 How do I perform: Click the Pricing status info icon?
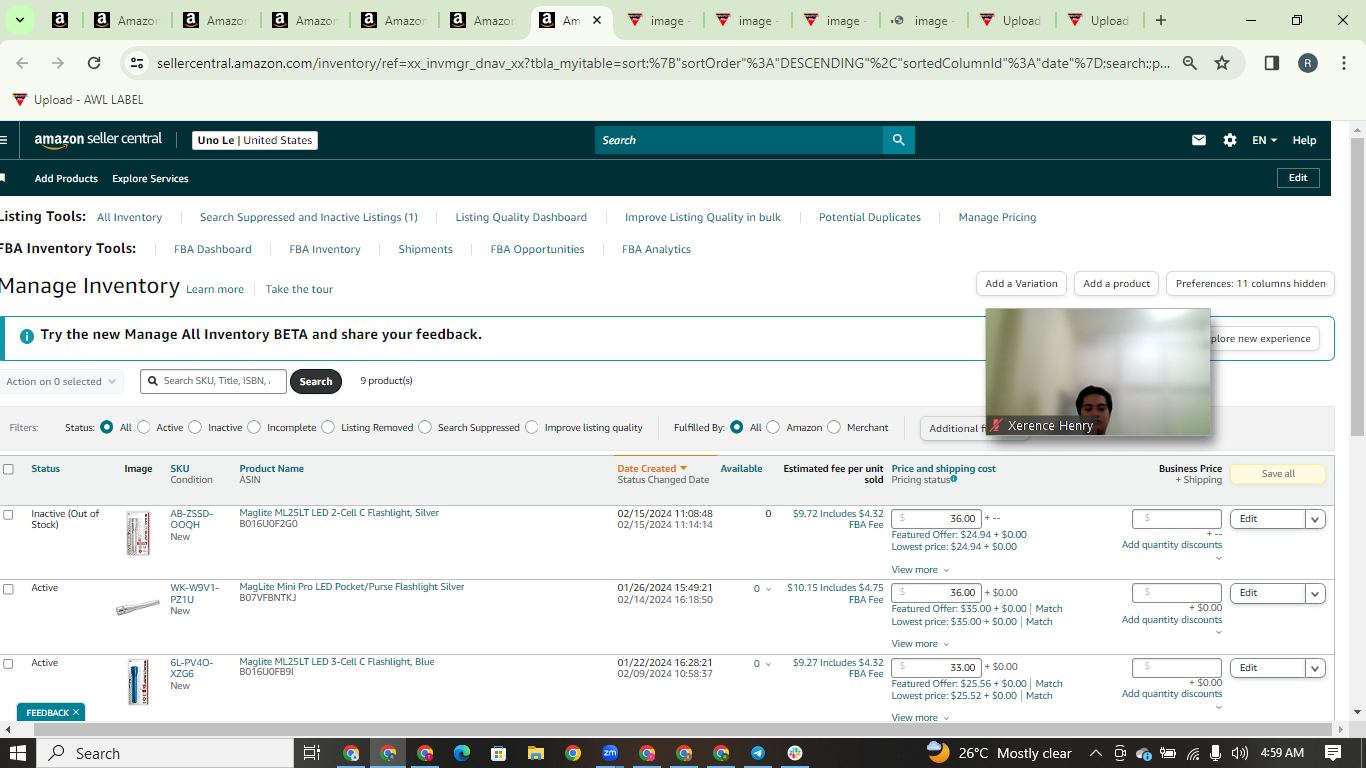click(x=953, y=479)
